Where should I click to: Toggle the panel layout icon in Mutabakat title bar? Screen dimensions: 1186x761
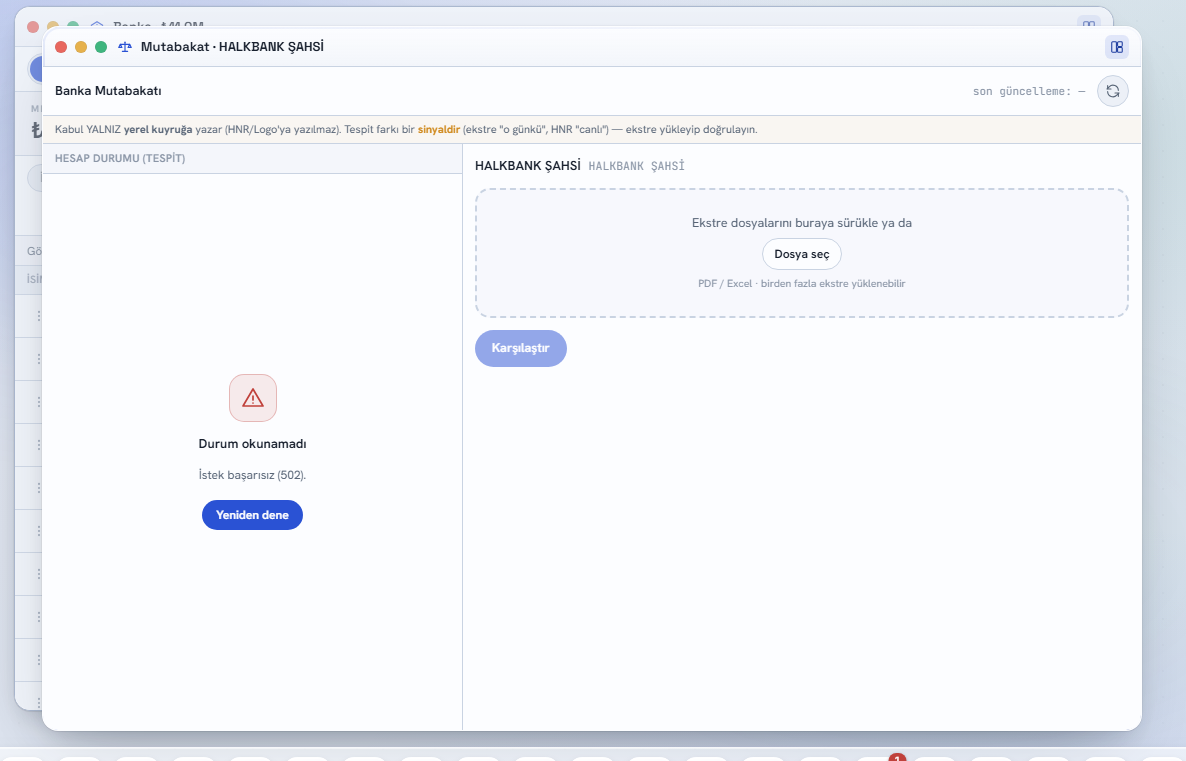click(1116, 47)
